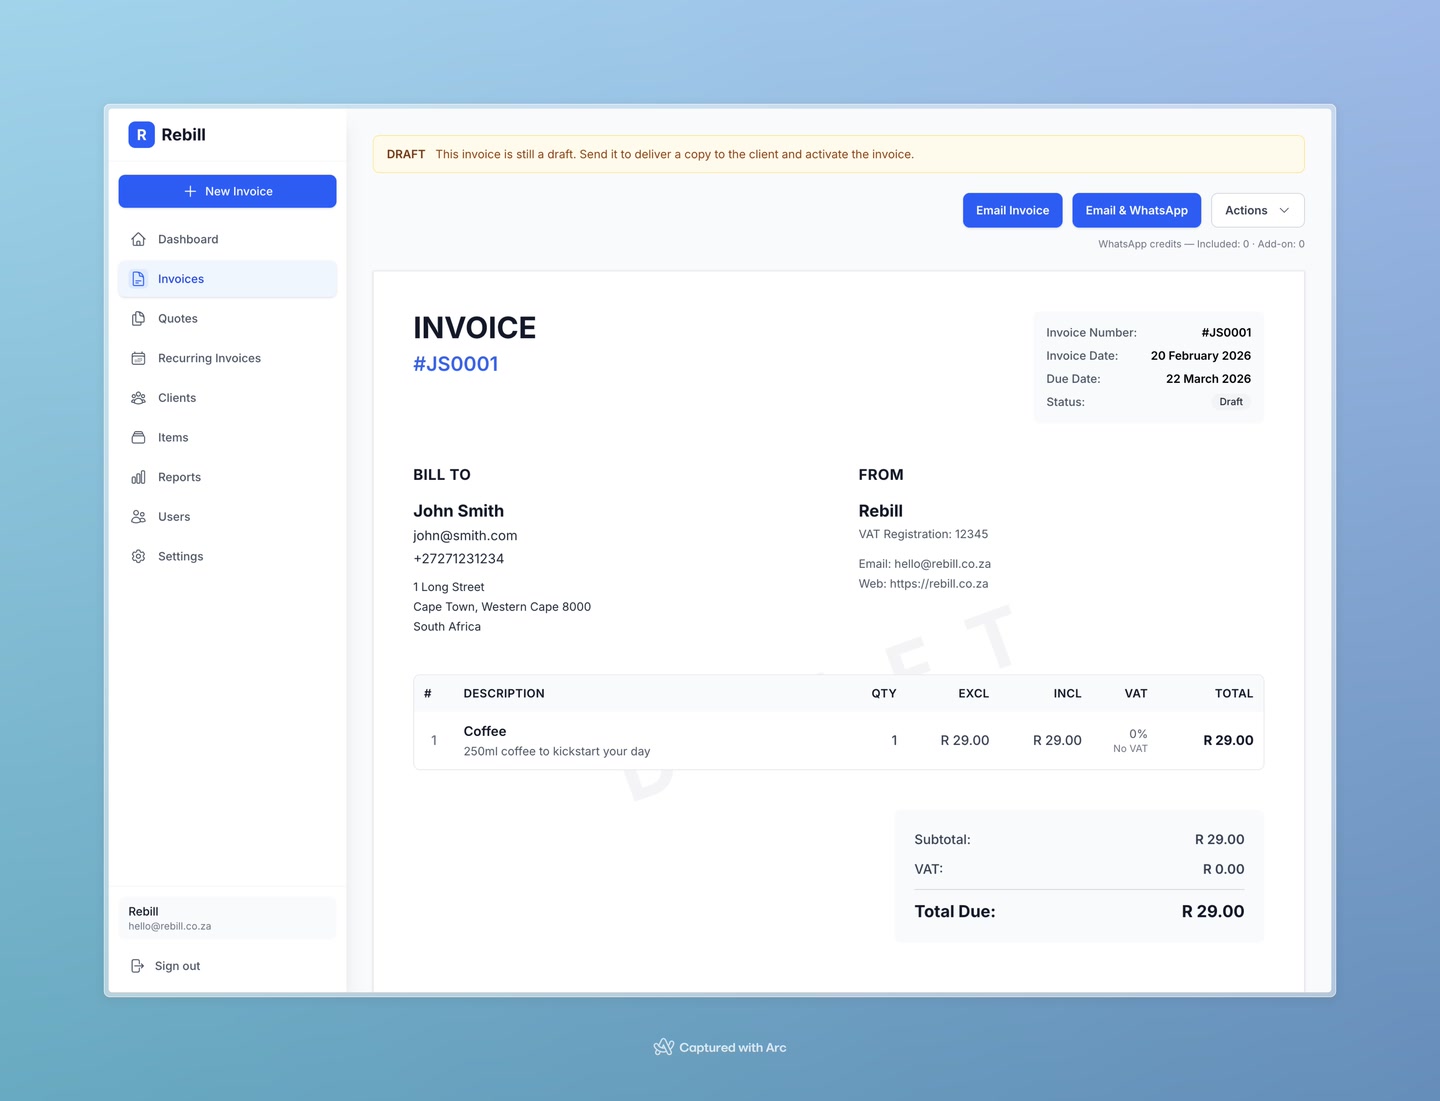Click the Draft status badge
This screenshot has height=1101, width=1440.
click(1230, 401)
